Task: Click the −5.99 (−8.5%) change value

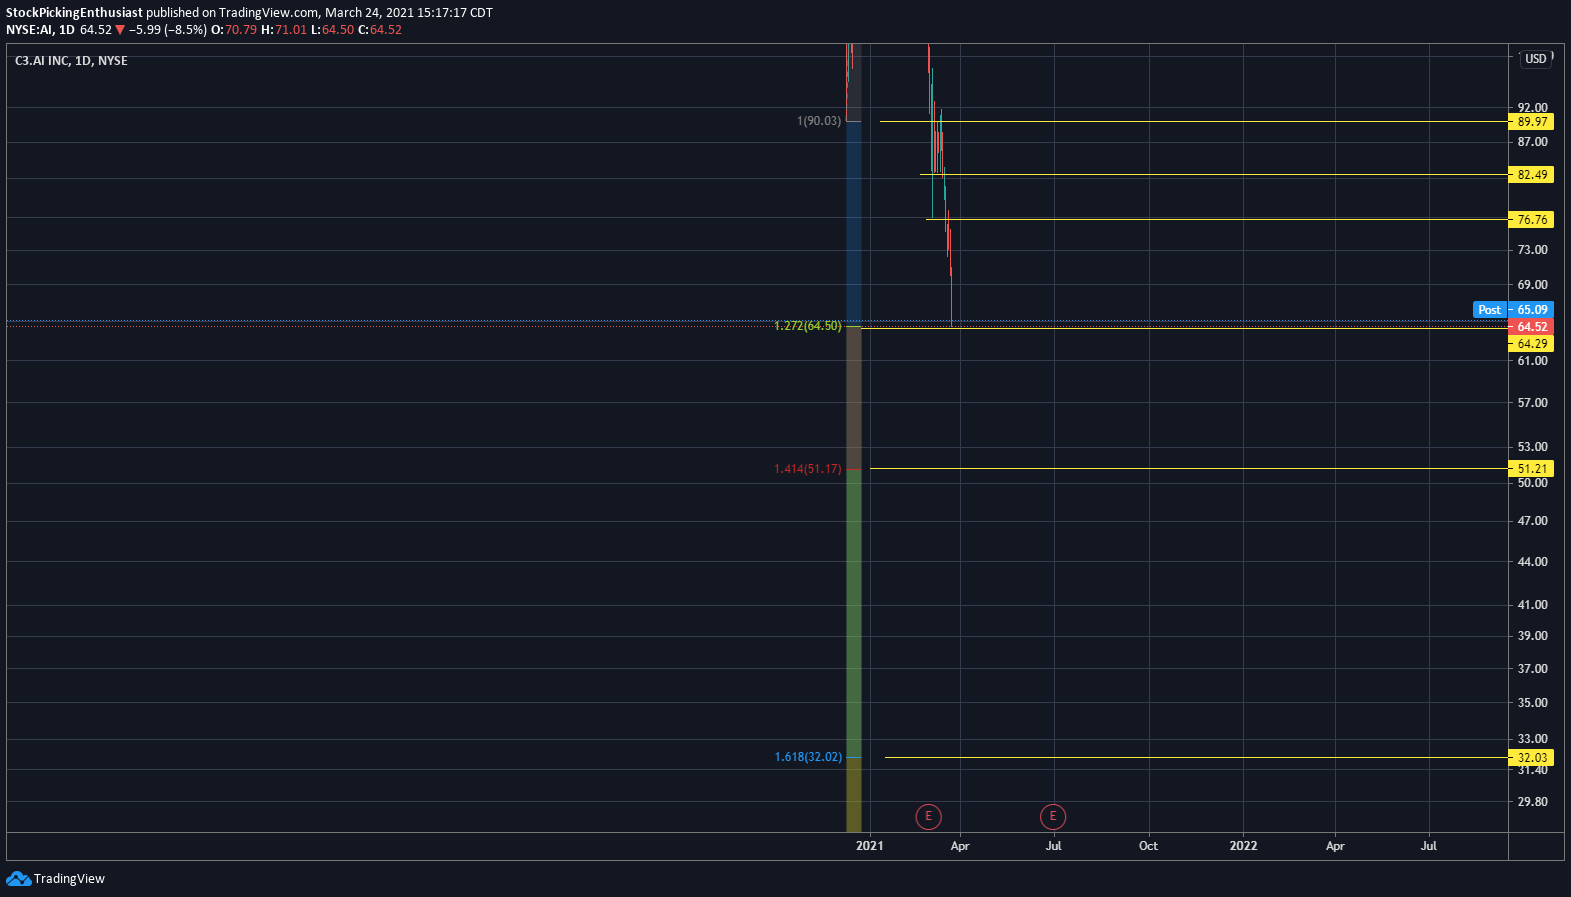Action: pyautogui.click(x=168, y=30)
